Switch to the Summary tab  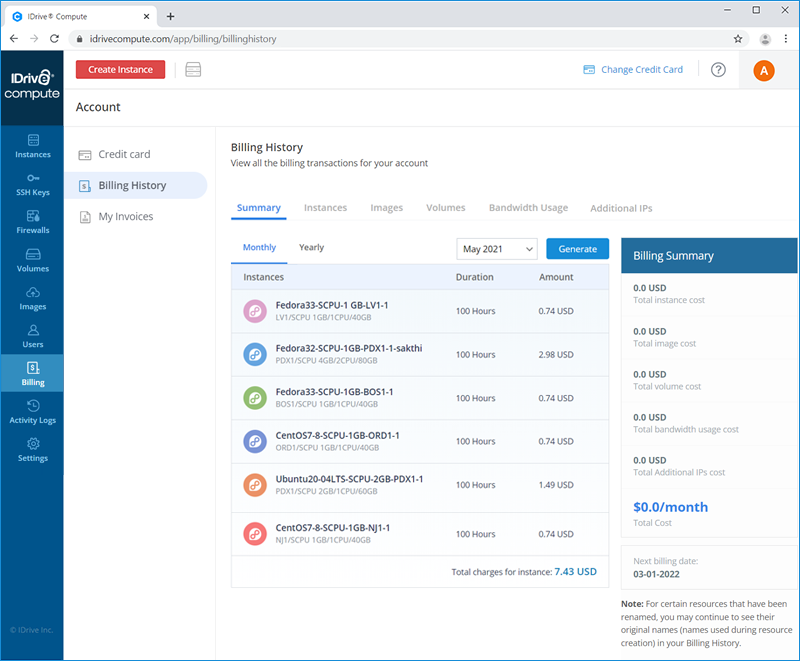(259, 208)
